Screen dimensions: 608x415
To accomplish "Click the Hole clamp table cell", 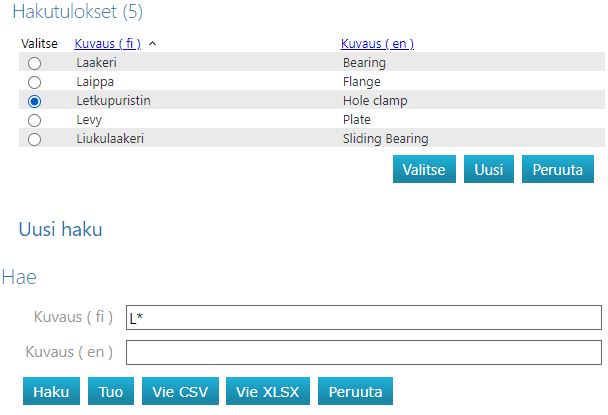I will tap(375, 101).
